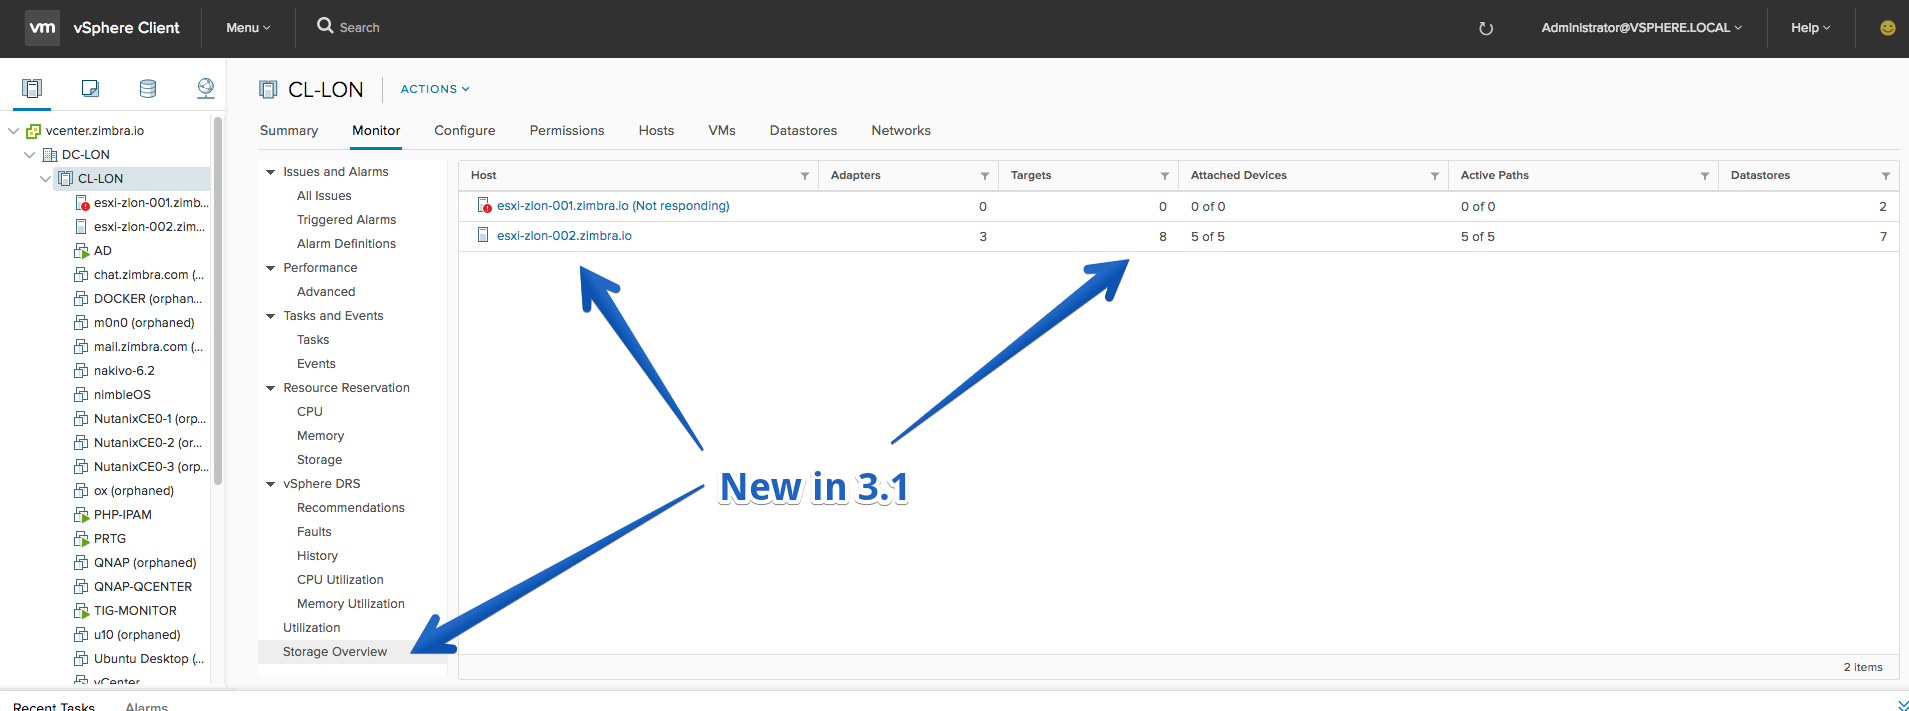Click the filter icon on Active Paths column
Screen dimensions: 1909x711
point(1705,176)
